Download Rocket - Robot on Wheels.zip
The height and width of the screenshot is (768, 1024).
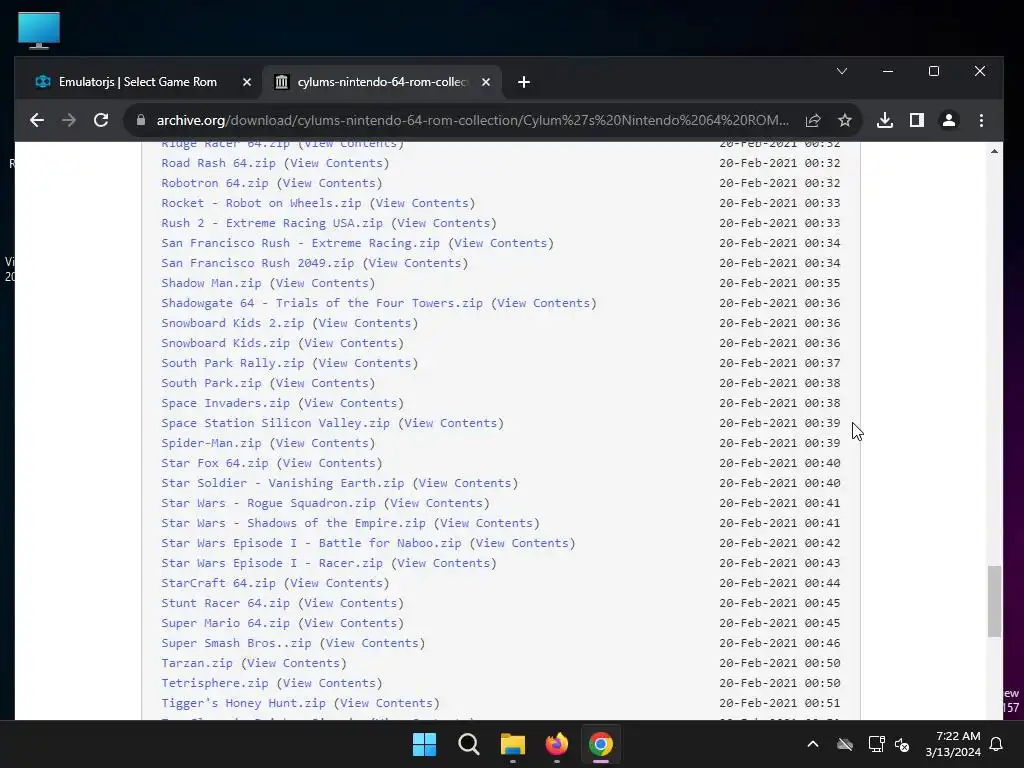point(261,203)
